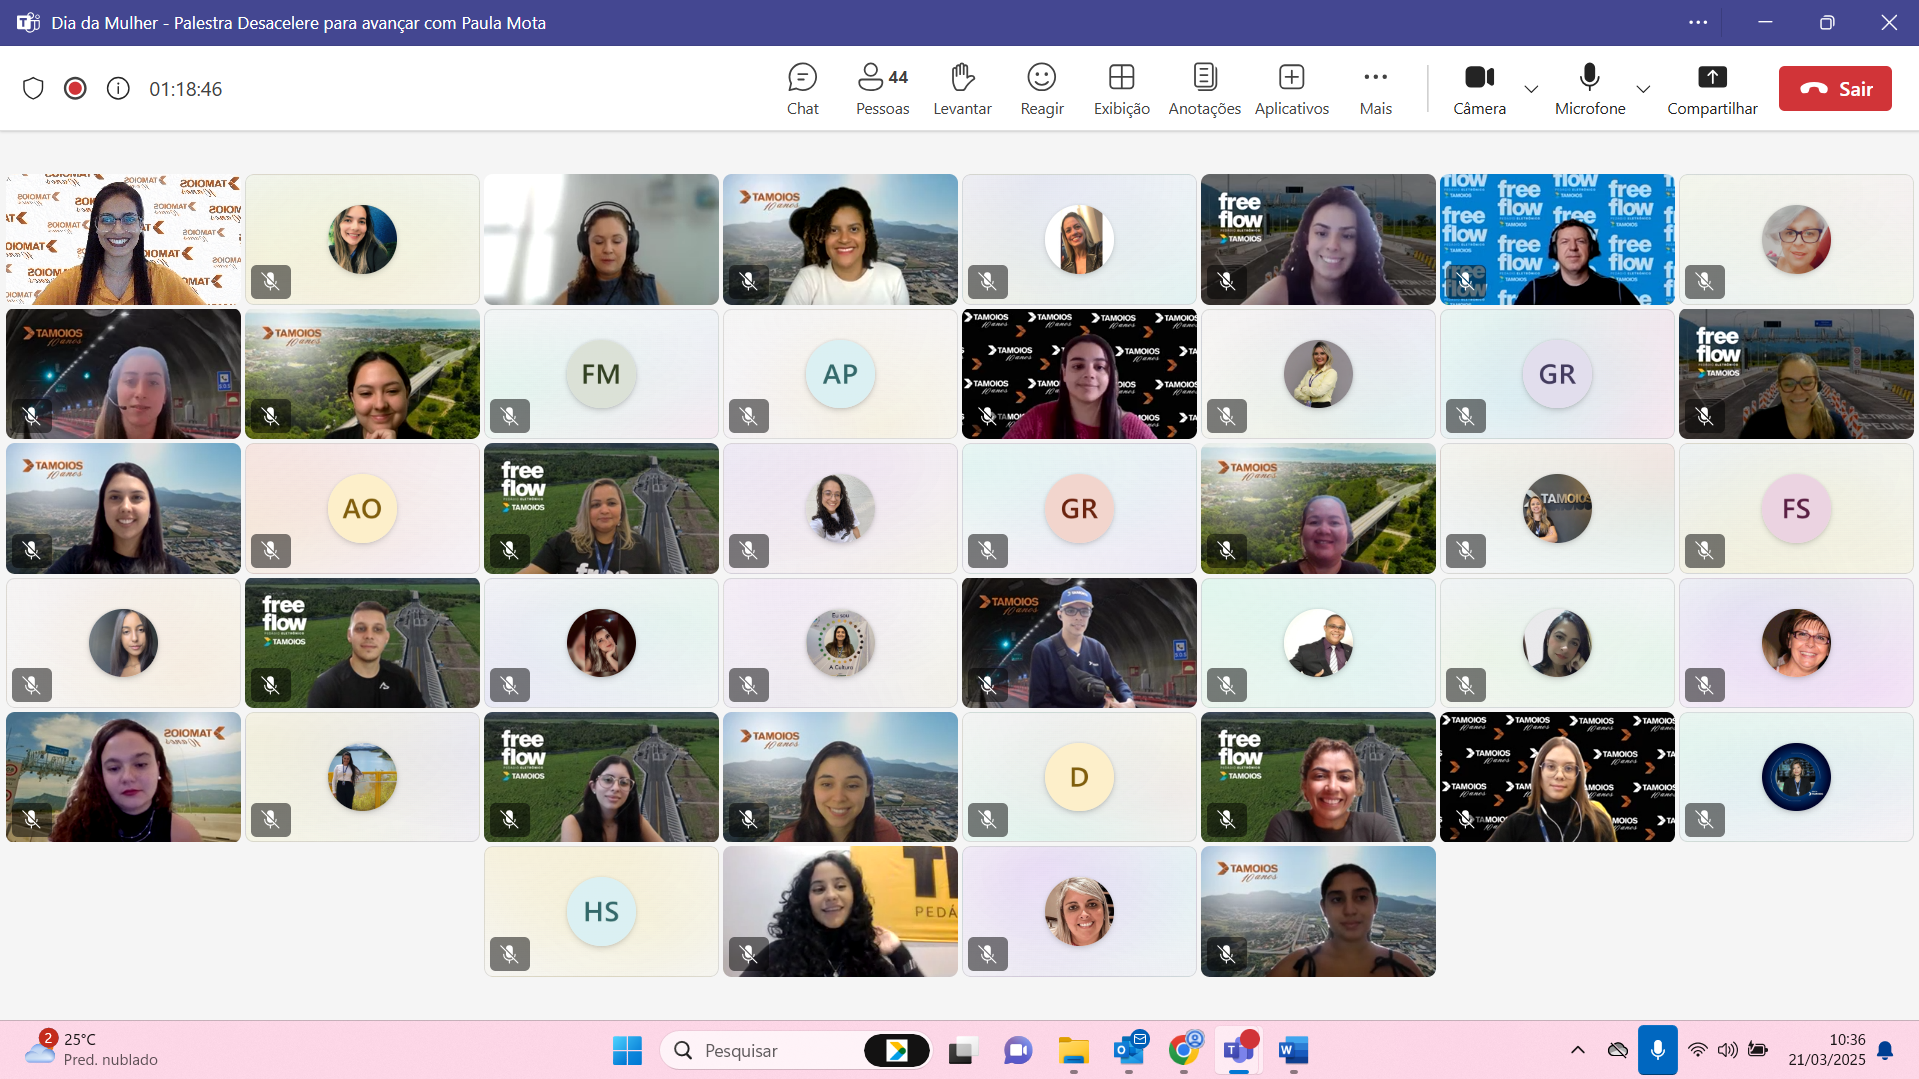
Task: Open title bar ellipsis options menu
Action: pos(1698,22)
